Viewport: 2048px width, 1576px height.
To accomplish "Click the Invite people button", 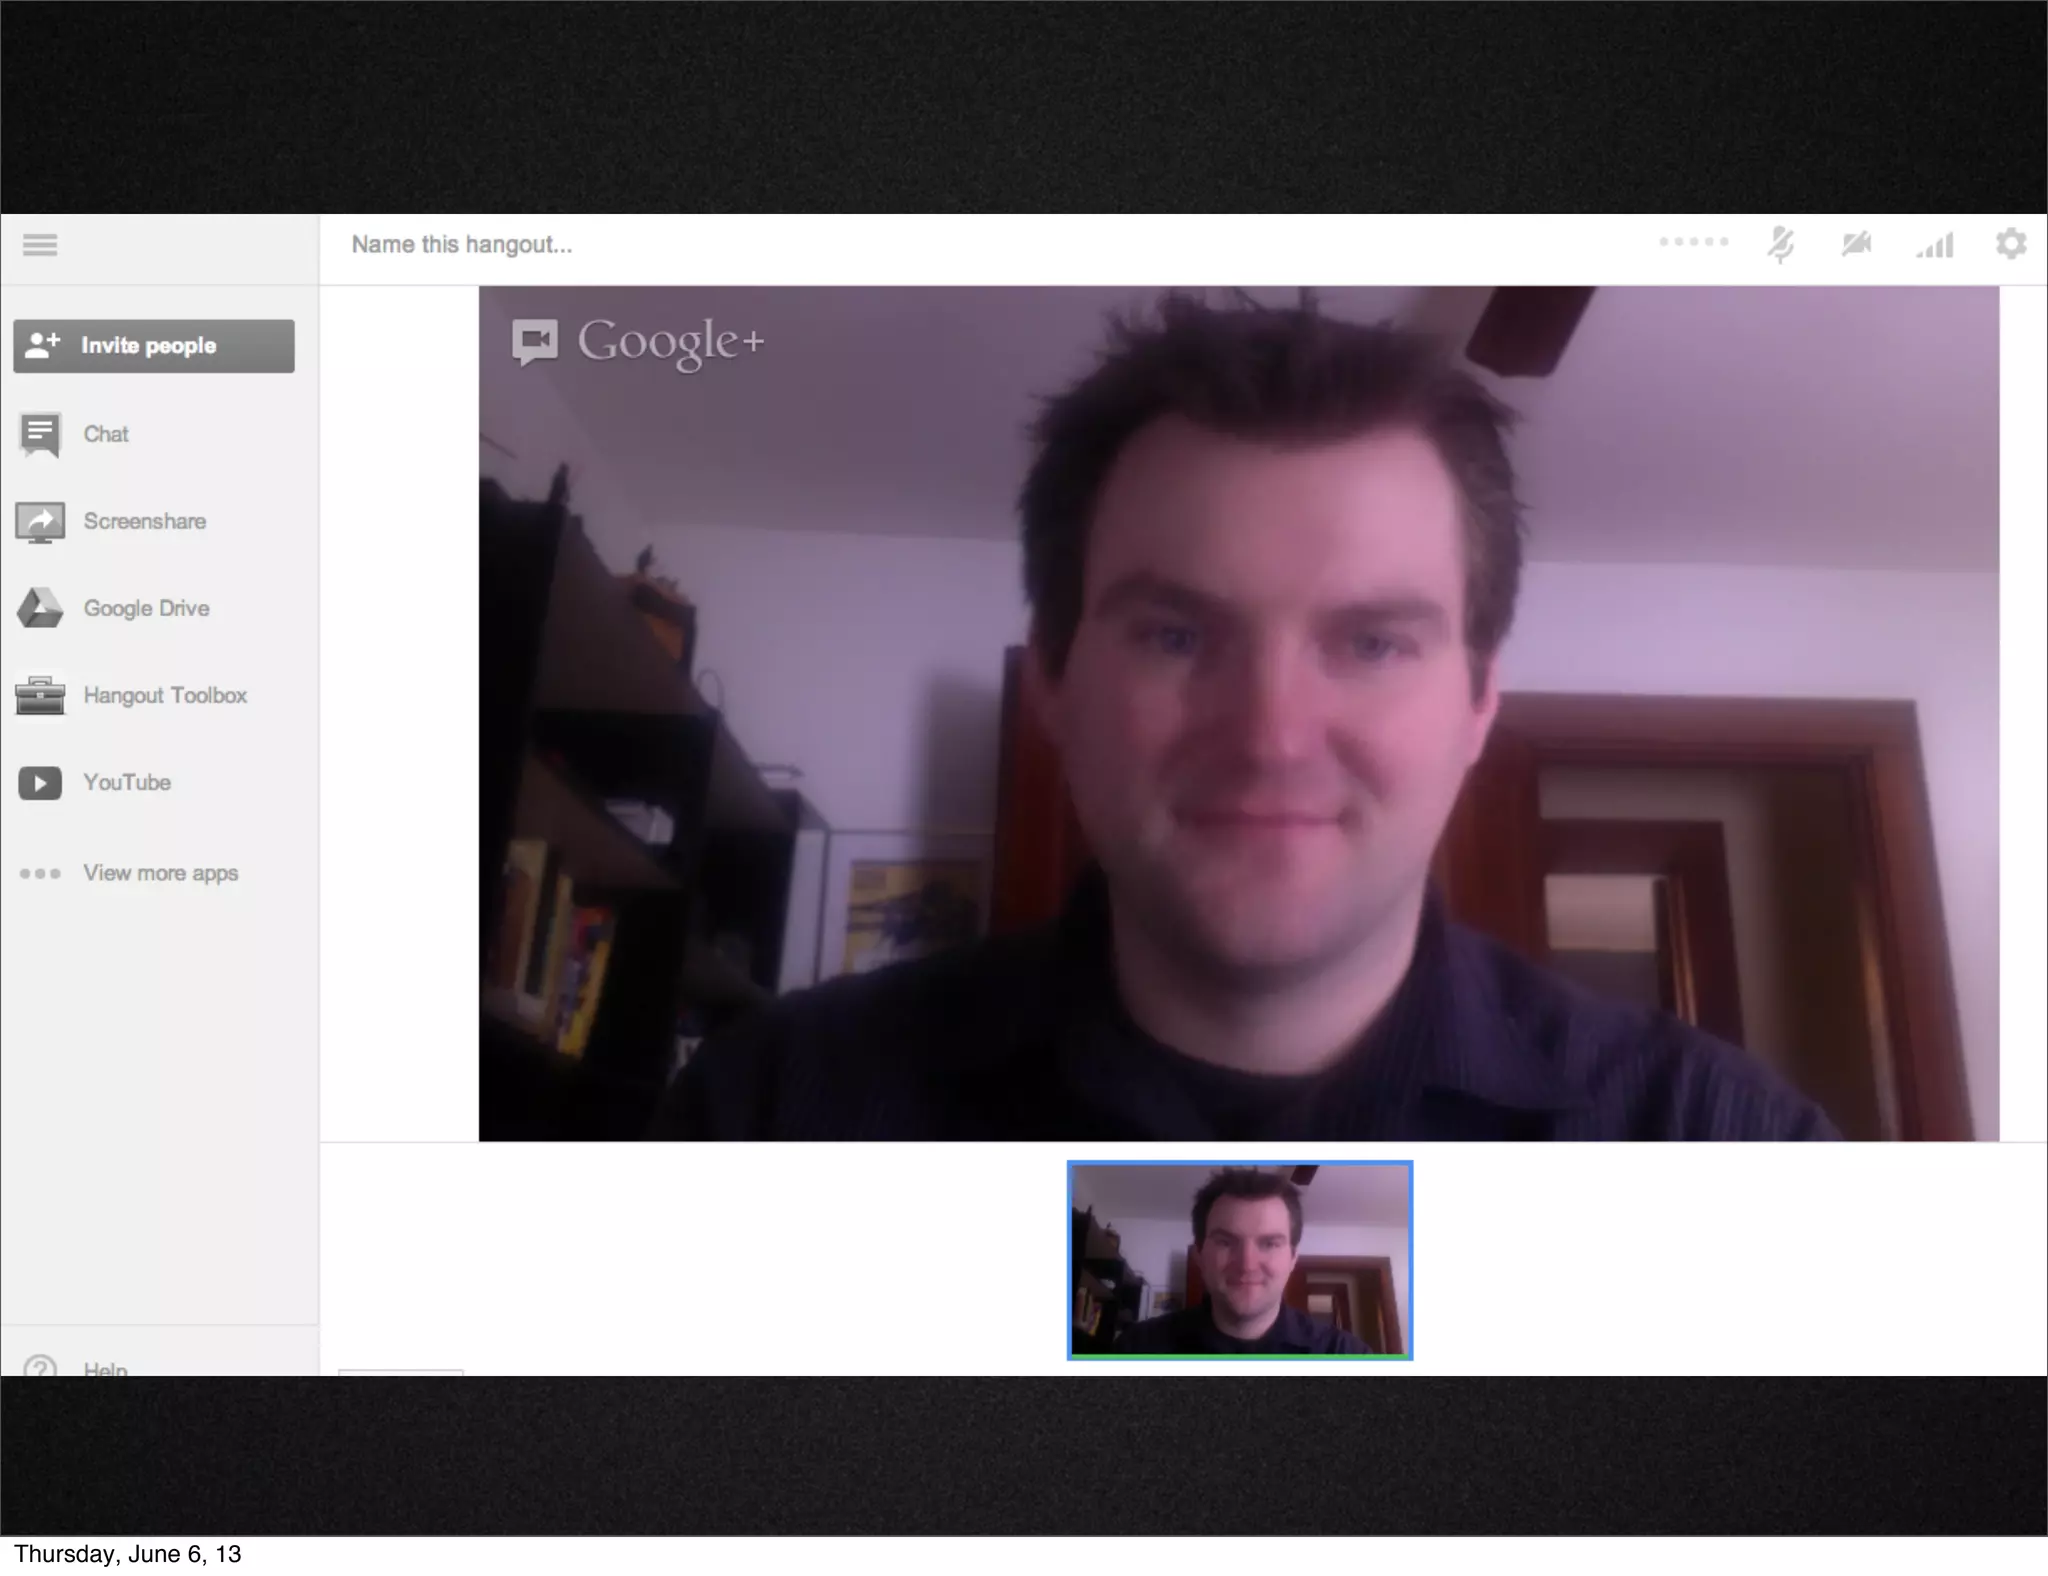I will point(154,346).
